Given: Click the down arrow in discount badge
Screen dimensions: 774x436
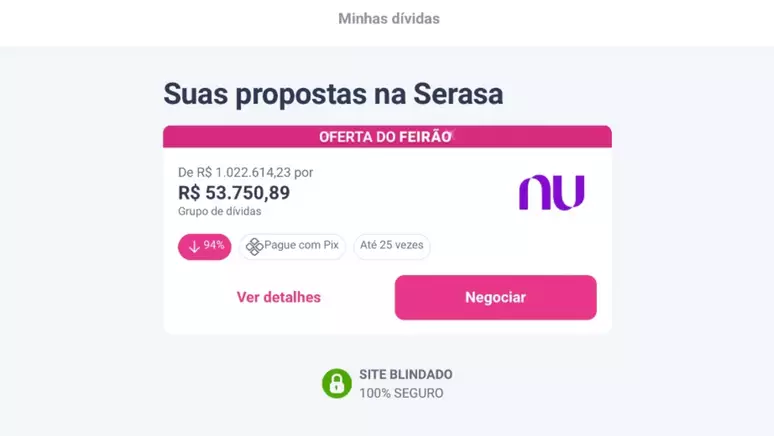Looking at the screenshot, I should [194, 246].
